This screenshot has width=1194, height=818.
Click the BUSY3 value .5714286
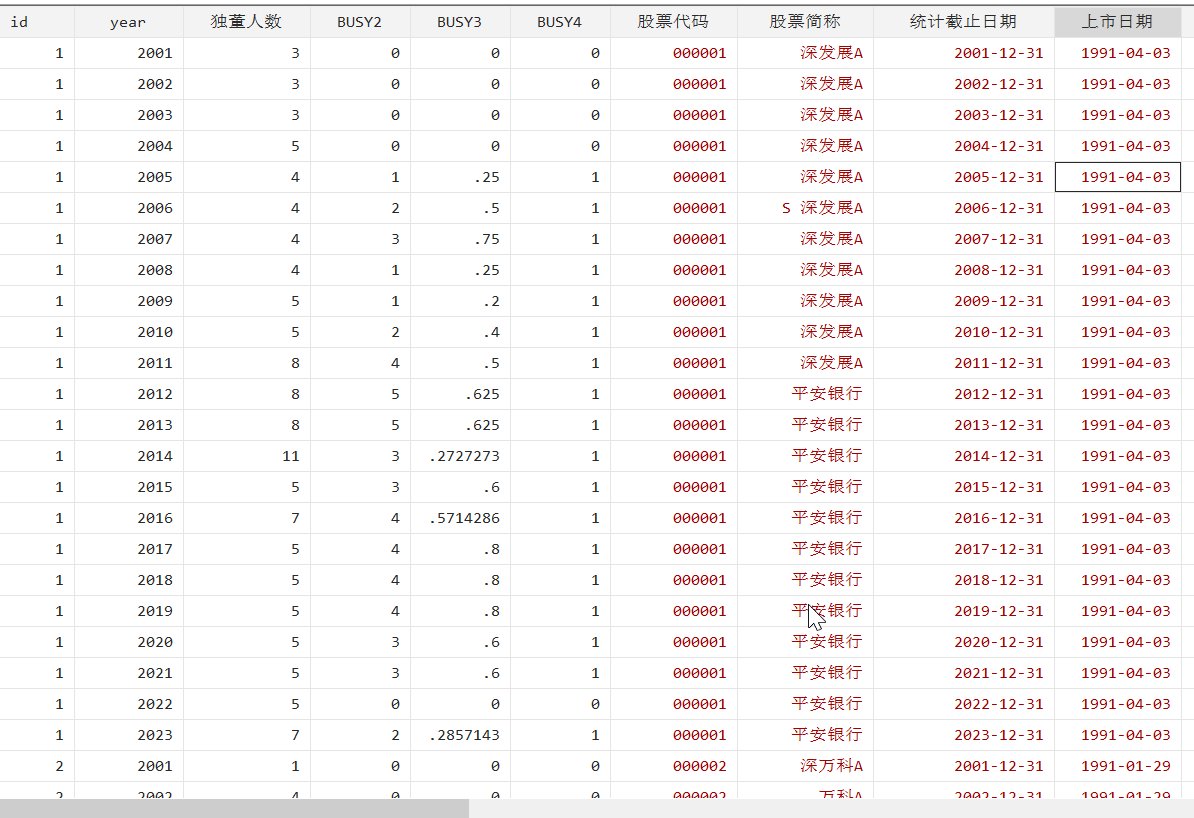460,518
